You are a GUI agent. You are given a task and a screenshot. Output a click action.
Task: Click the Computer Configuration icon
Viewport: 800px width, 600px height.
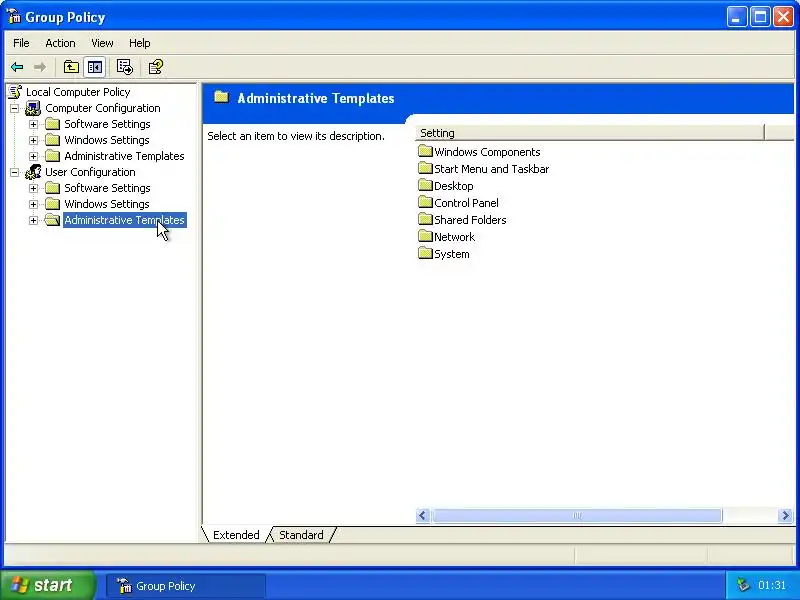tap(33, 108)
